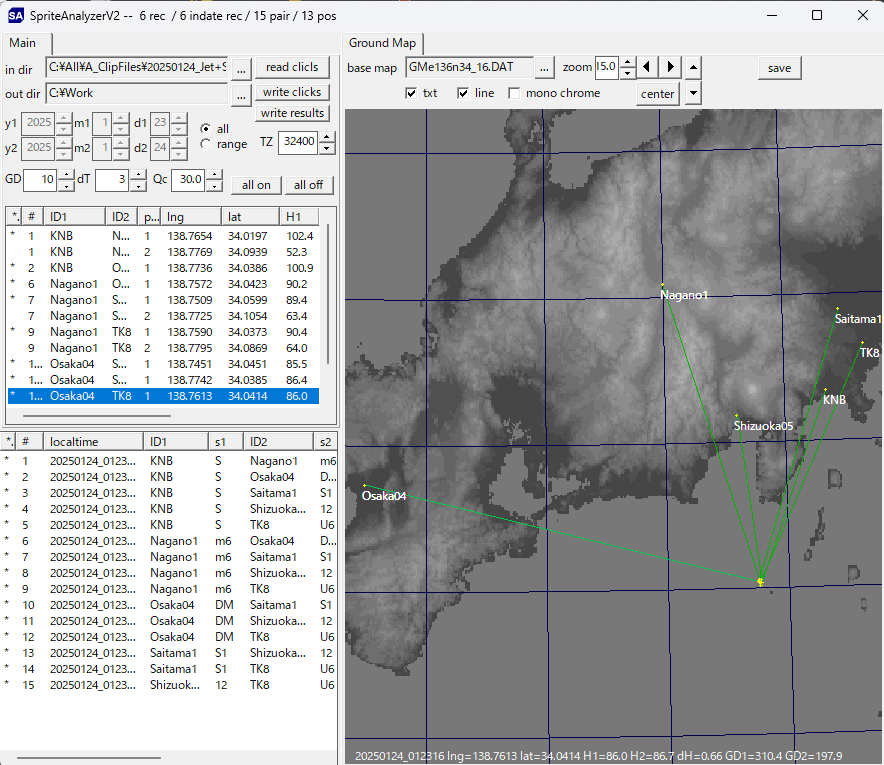Enable the mono chrome checkbox

516,93
